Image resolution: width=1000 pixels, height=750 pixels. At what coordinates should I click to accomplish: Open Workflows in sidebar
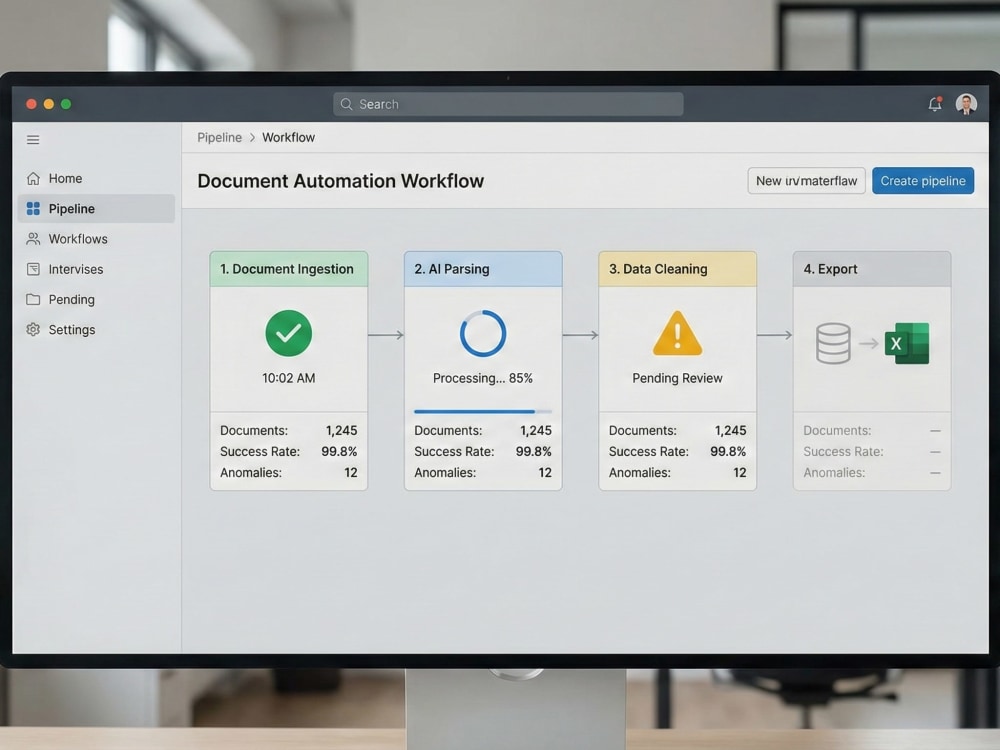[x=96, y=239]
